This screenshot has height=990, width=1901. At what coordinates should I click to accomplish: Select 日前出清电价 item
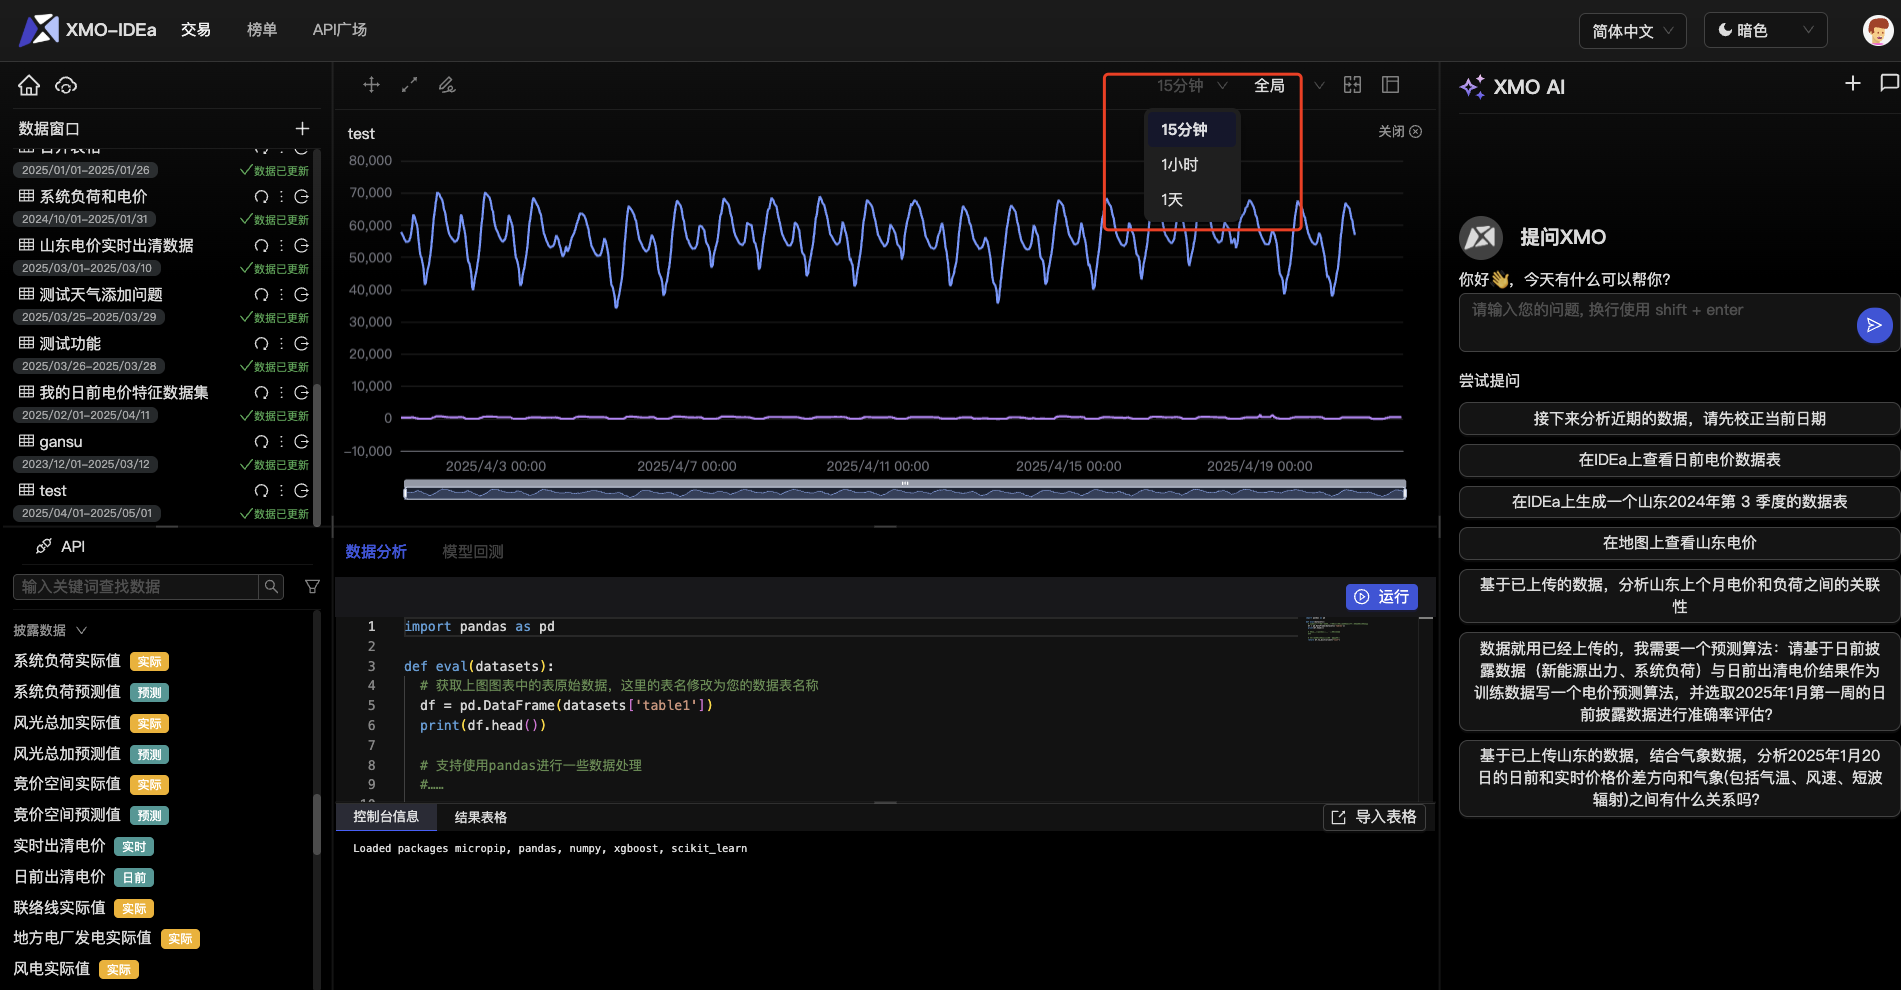(59, 877)
